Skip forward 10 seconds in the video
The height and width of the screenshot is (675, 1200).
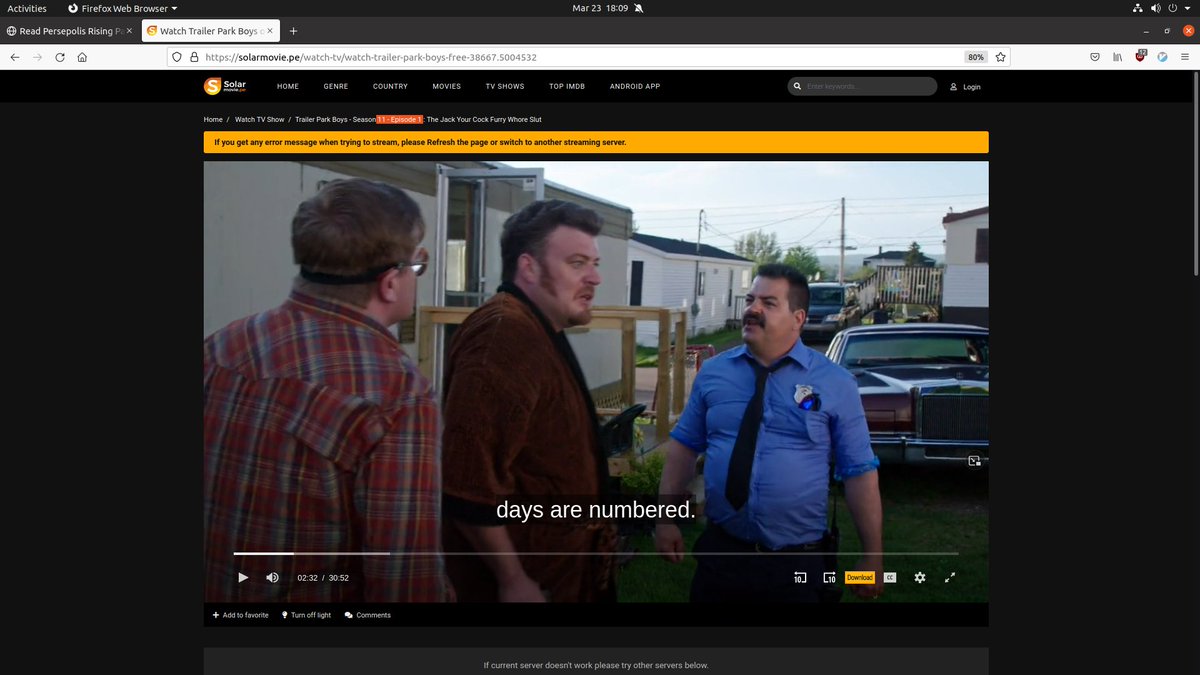[829, 577]
